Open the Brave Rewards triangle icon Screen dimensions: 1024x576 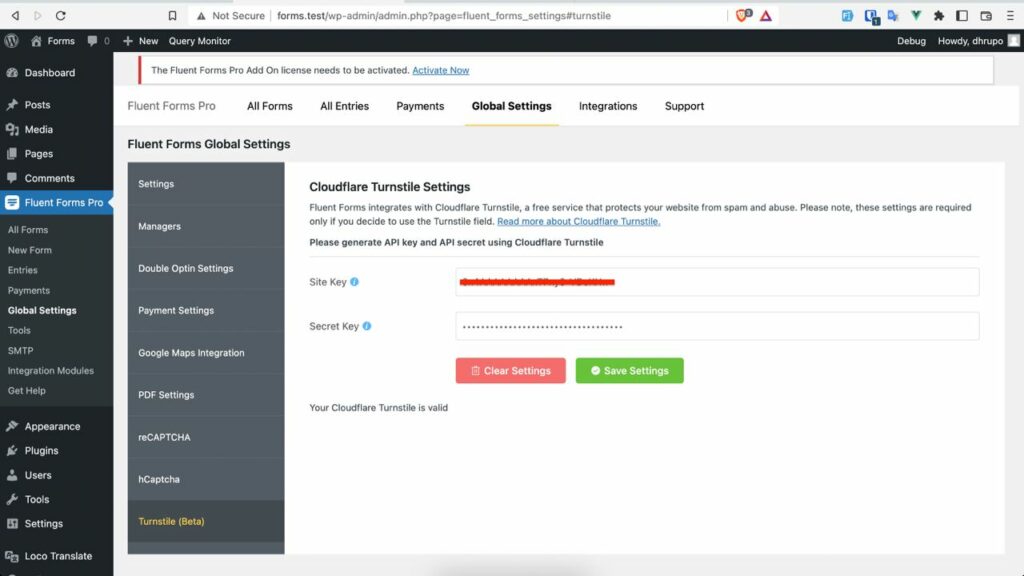[766, 16]
